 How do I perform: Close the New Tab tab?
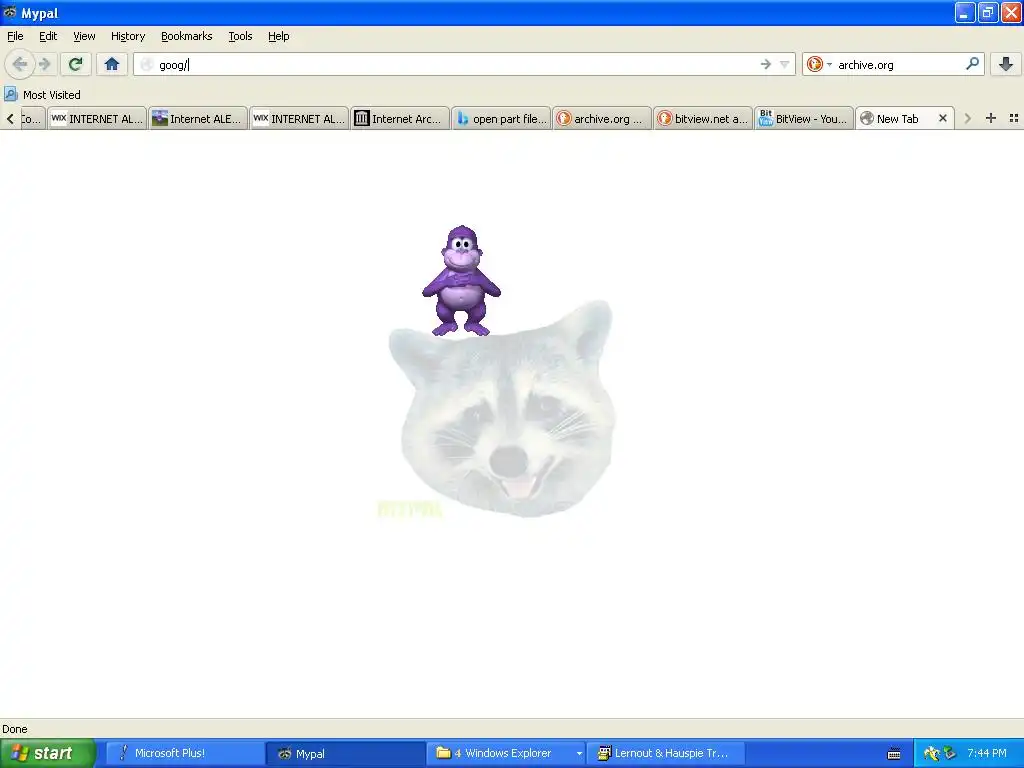tap(942, 118)
